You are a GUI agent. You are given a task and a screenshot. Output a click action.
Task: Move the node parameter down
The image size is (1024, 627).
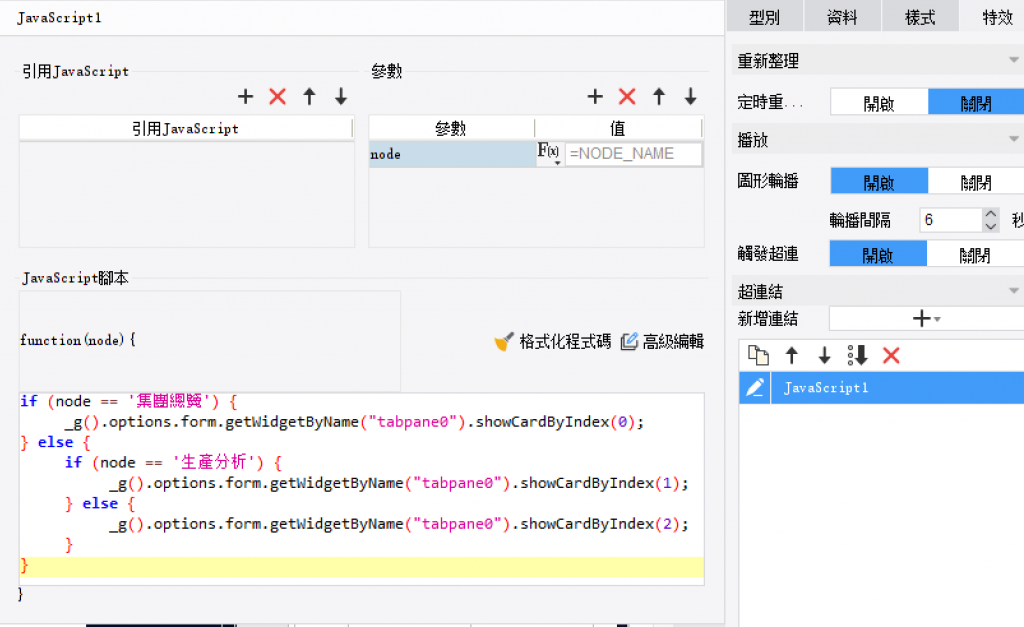coord(690,97)
